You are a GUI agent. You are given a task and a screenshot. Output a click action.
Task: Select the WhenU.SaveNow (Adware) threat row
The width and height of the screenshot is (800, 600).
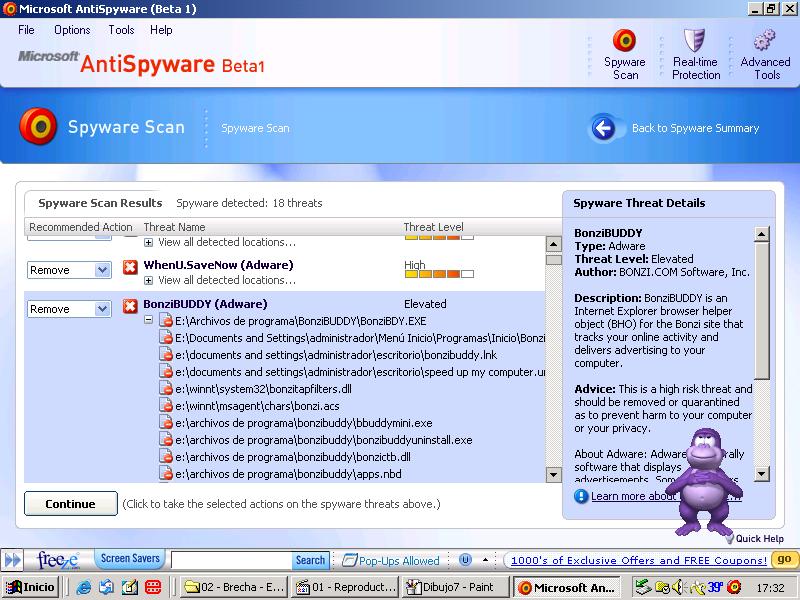(218, 265)
